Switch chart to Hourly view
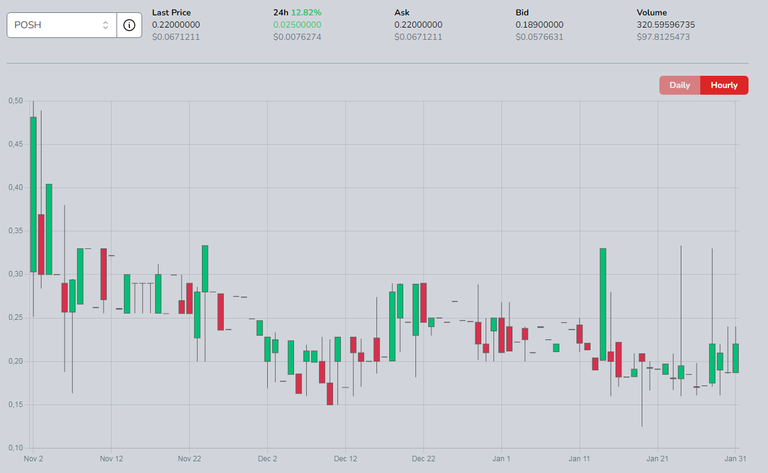Viewport: 768px width, 473px height. [724, 85]
